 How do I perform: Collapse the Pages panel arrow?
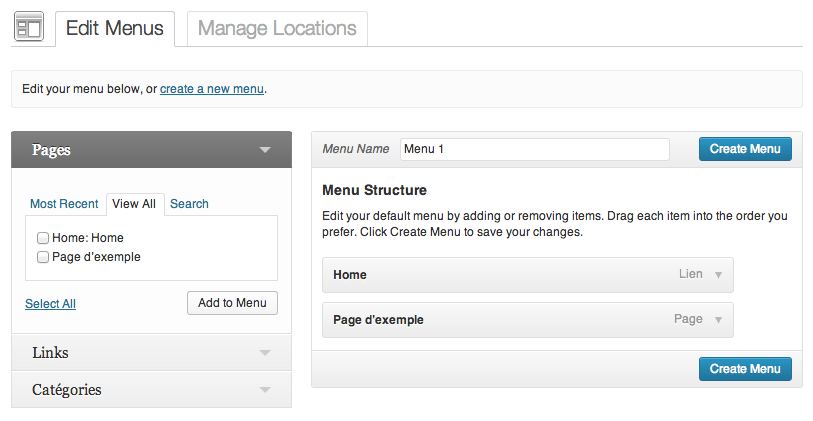265,150
